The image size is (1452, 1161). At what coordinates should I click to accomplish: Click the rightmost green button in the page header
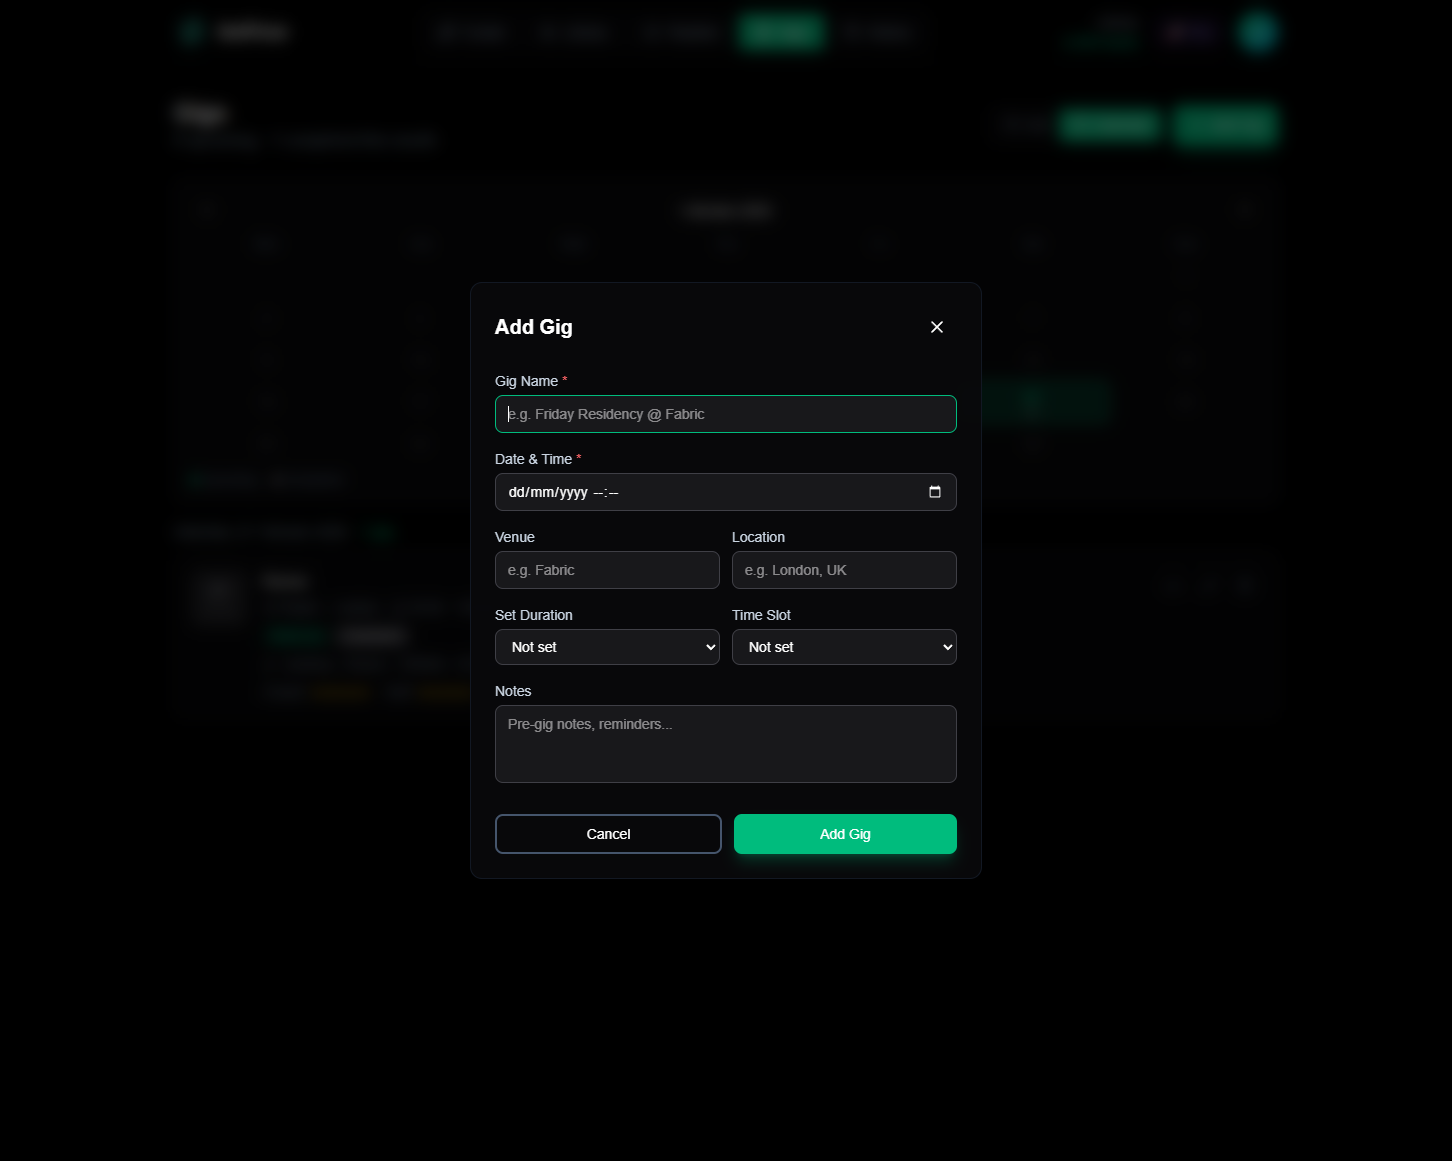(x=1226, y=125)
